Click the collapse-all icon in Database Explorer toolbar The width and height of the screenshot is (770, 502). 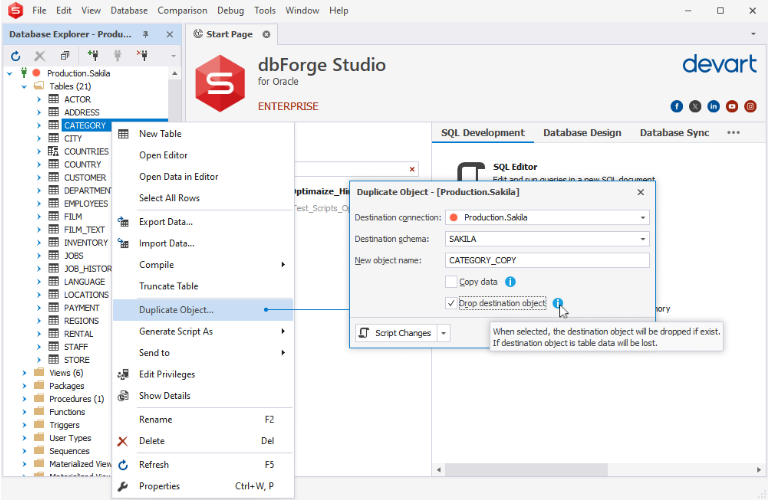65,56
